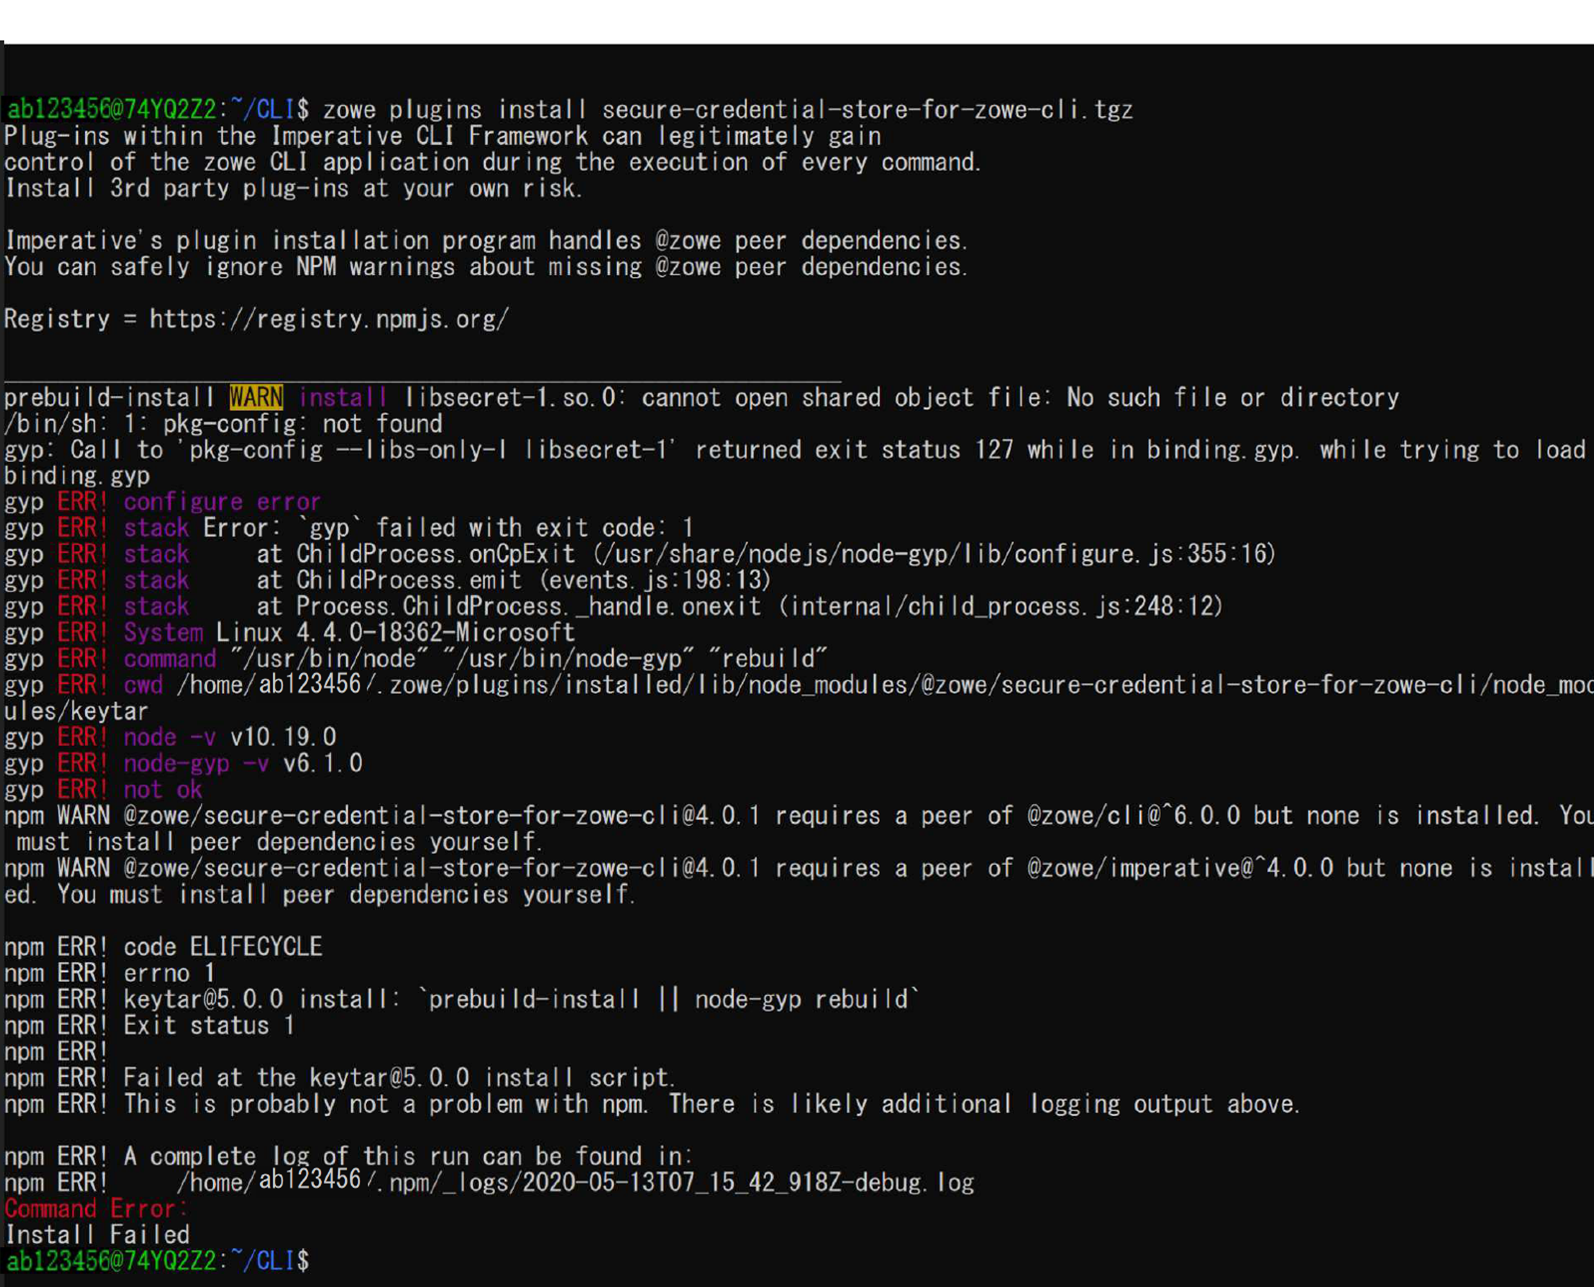
Task: Click the gyp "cwd" path line
Action: point(799,685)
